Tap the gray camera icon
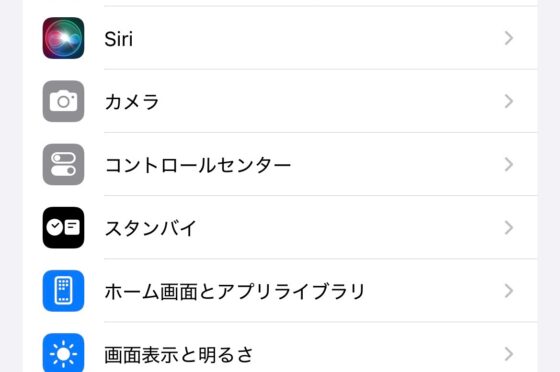 point(64,101)
